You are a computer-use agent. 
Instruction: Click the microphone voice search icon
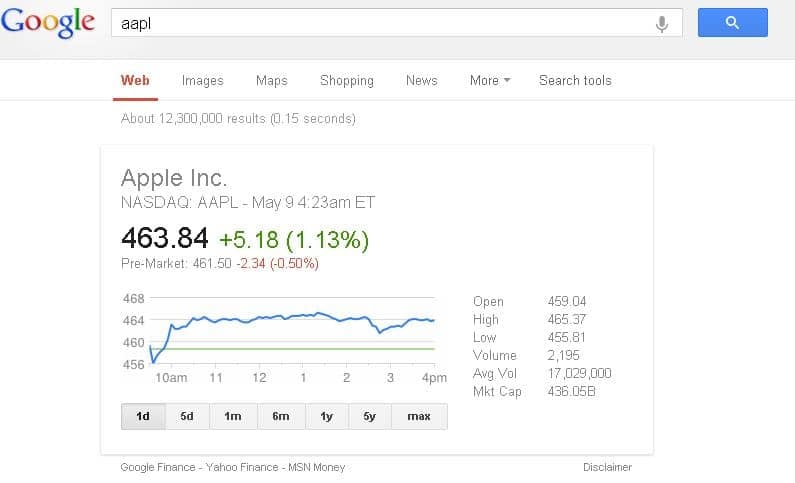tap(661, 23)
